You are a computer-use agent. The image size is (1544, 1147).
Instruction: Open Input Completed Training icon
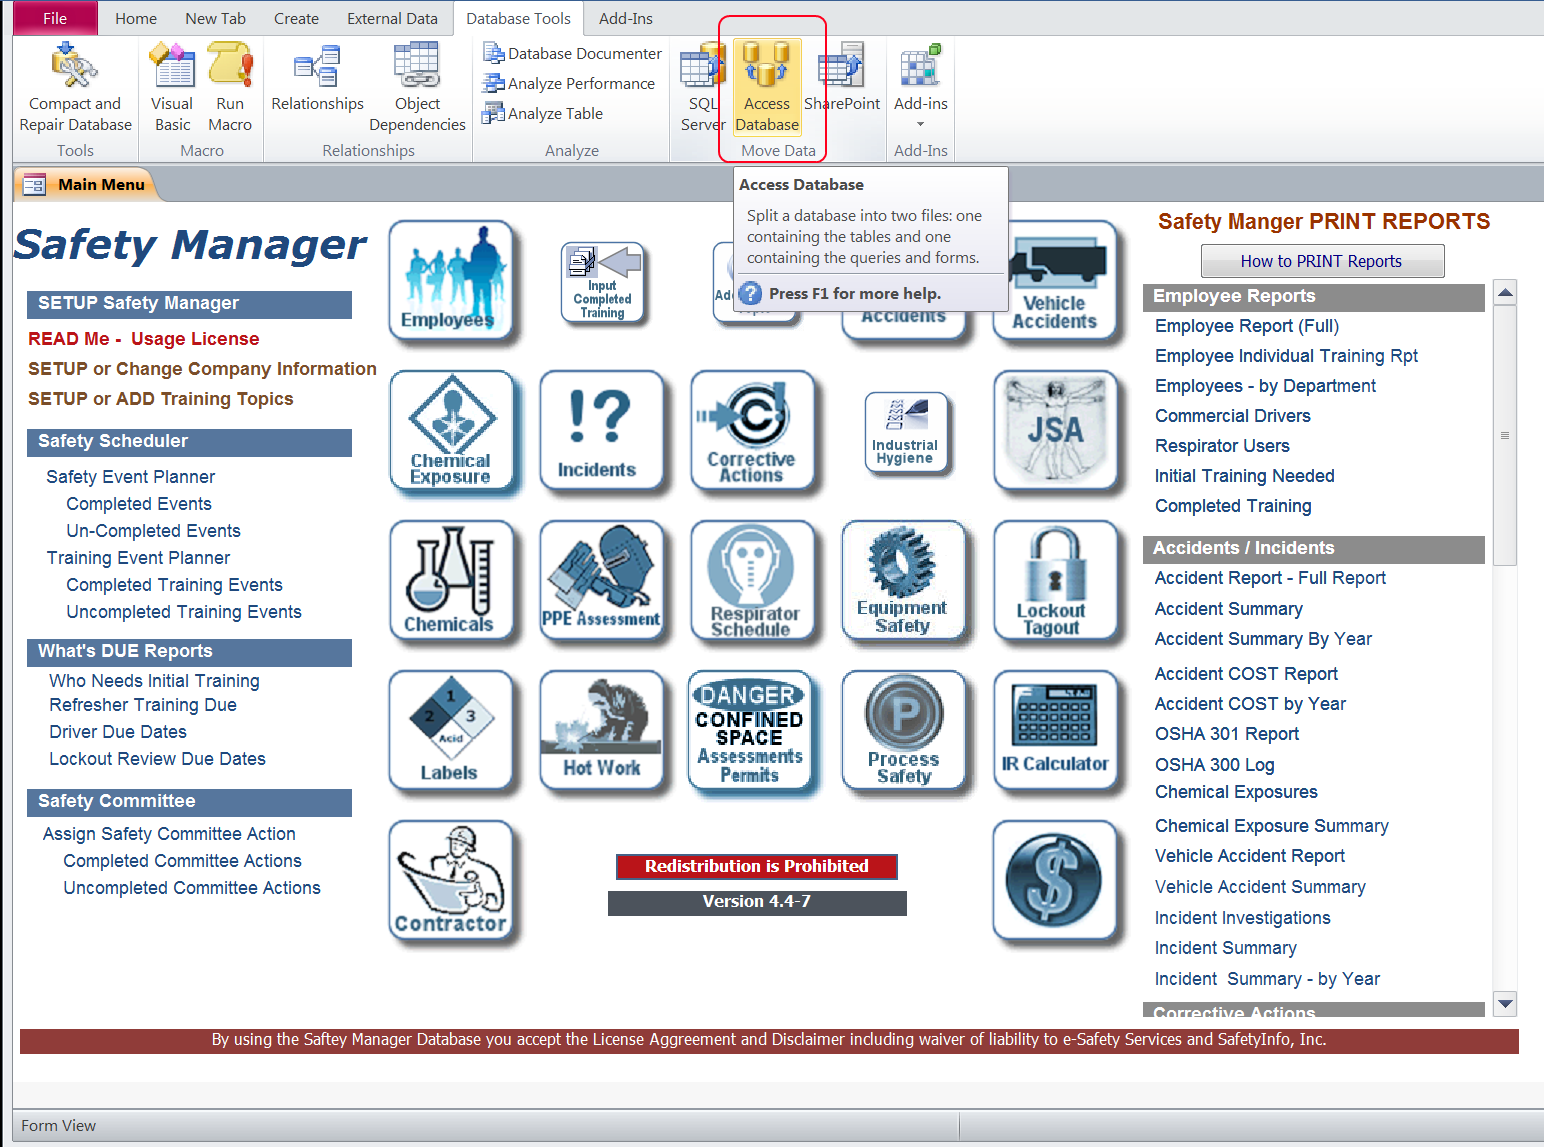tap(602, 283)
